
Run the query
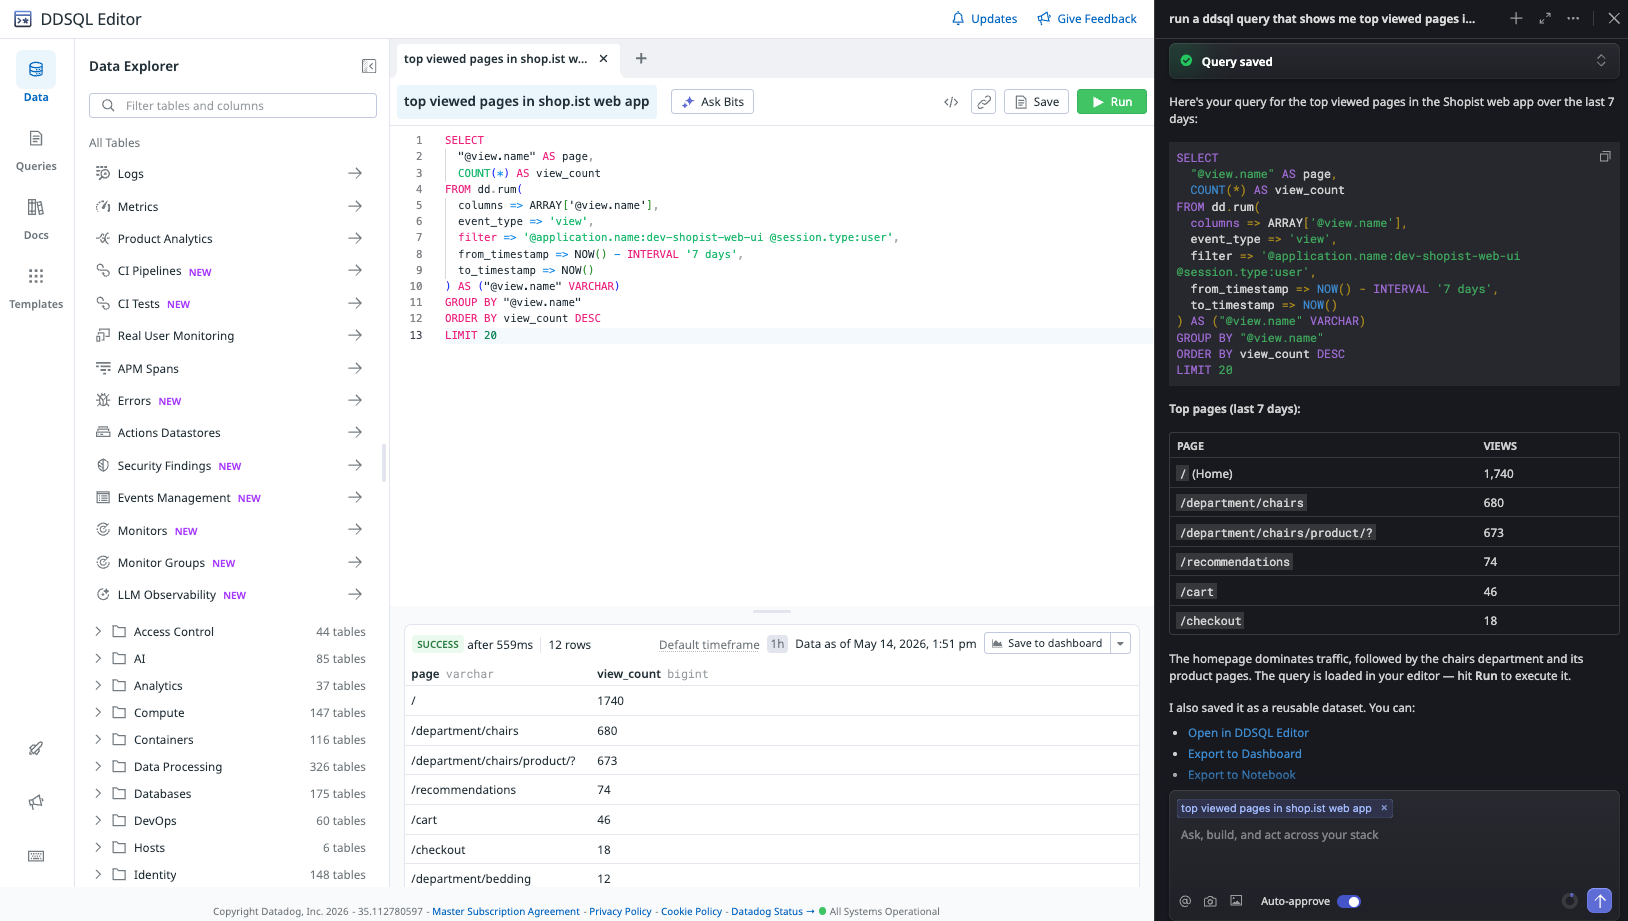[1112, 102]
